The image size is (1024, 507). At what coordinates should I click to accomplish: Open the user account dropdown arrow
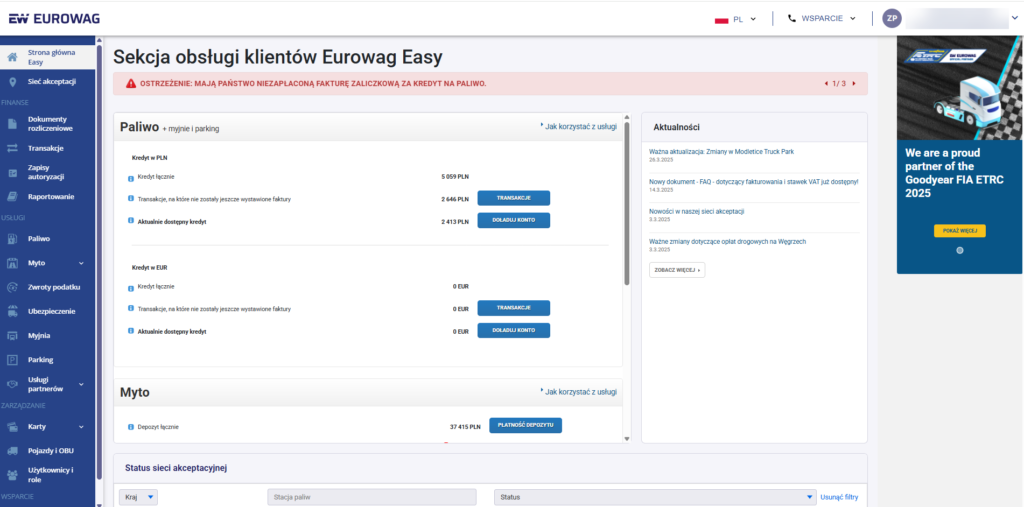(x=1014, y=19)
